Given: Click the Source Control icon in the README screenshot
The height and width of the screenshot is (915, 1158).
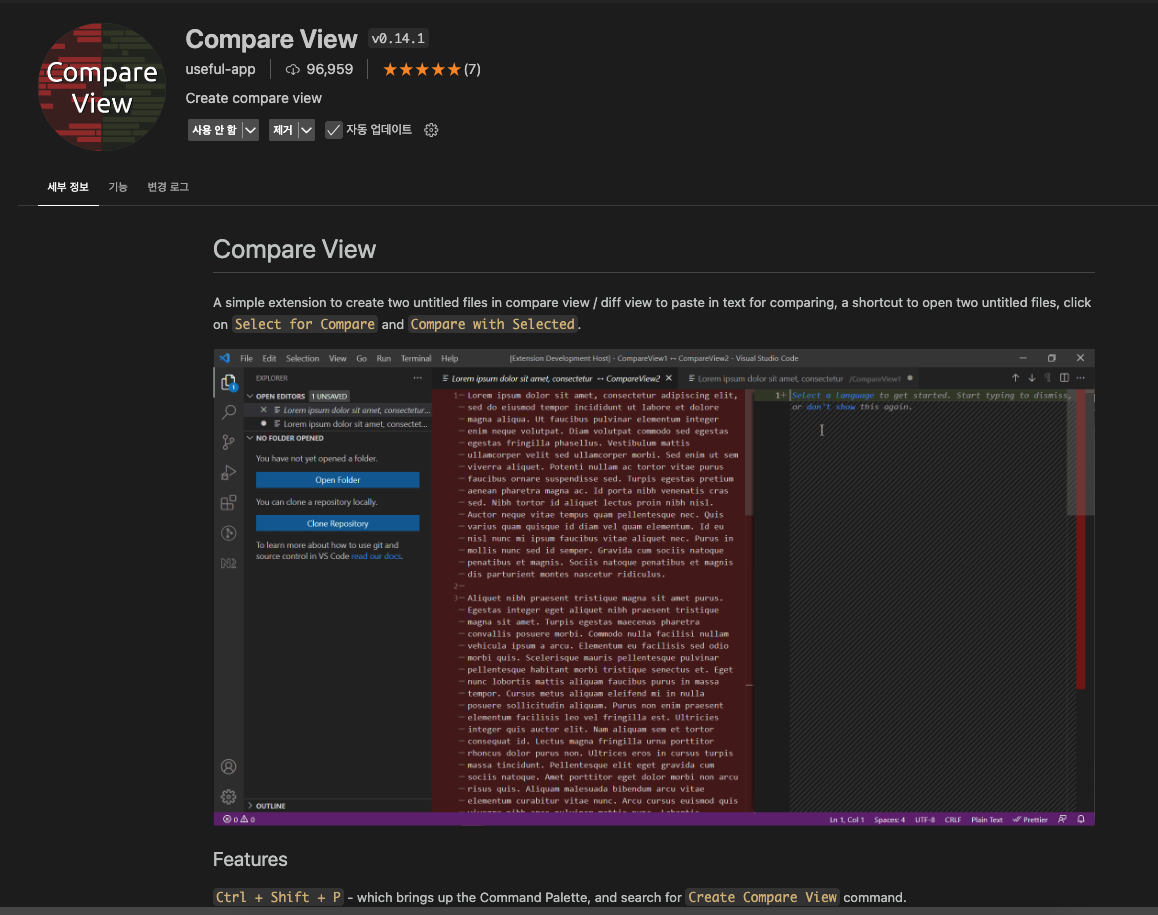Looking at the screenshot, I should [x=229, y=442].
